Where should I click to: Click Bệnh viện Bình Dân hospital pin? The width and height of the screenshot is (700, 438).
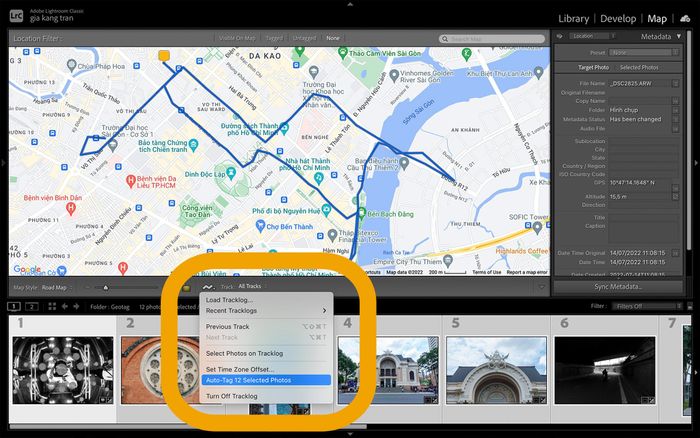pos(71,208)
